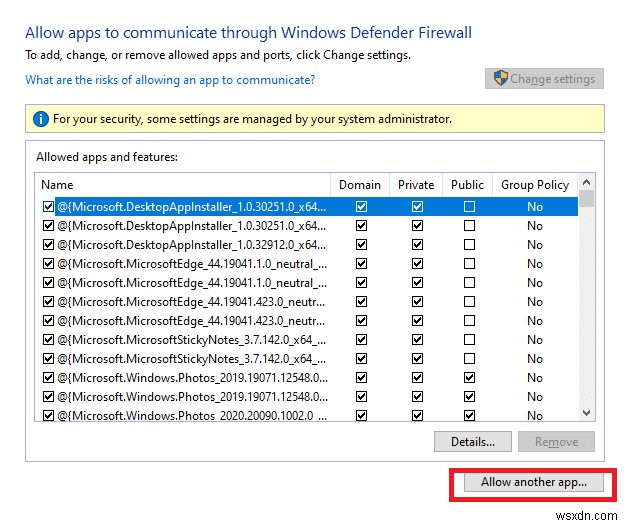This screenshot has height=526, width=629.
Task: Click the apps list vertical scrollbar thumb
Action: (587, 199)
